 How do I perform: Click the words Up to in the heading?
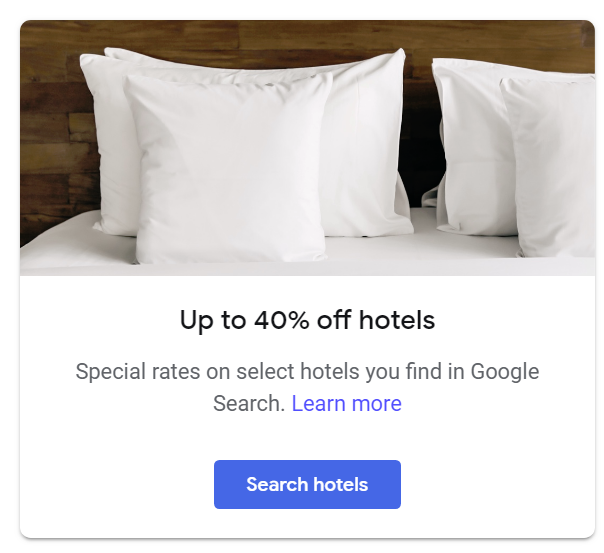coord(213,320)
